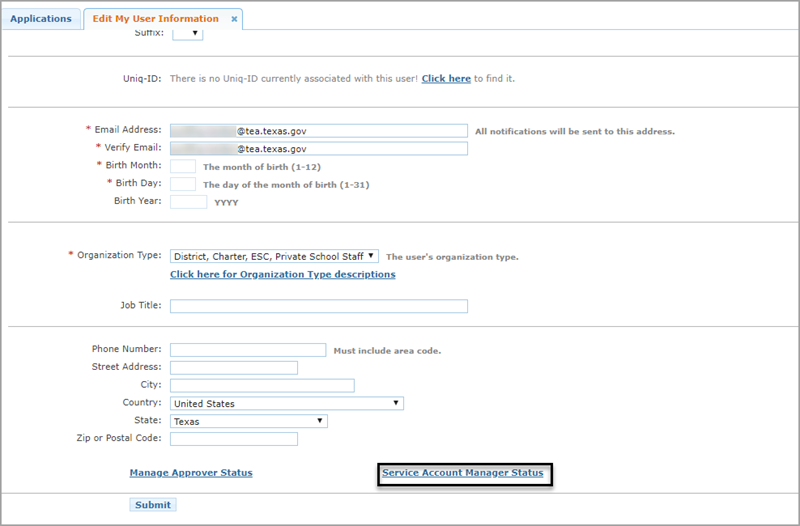
Task: Click the Birth Month input box
Action: coord(183,166)
